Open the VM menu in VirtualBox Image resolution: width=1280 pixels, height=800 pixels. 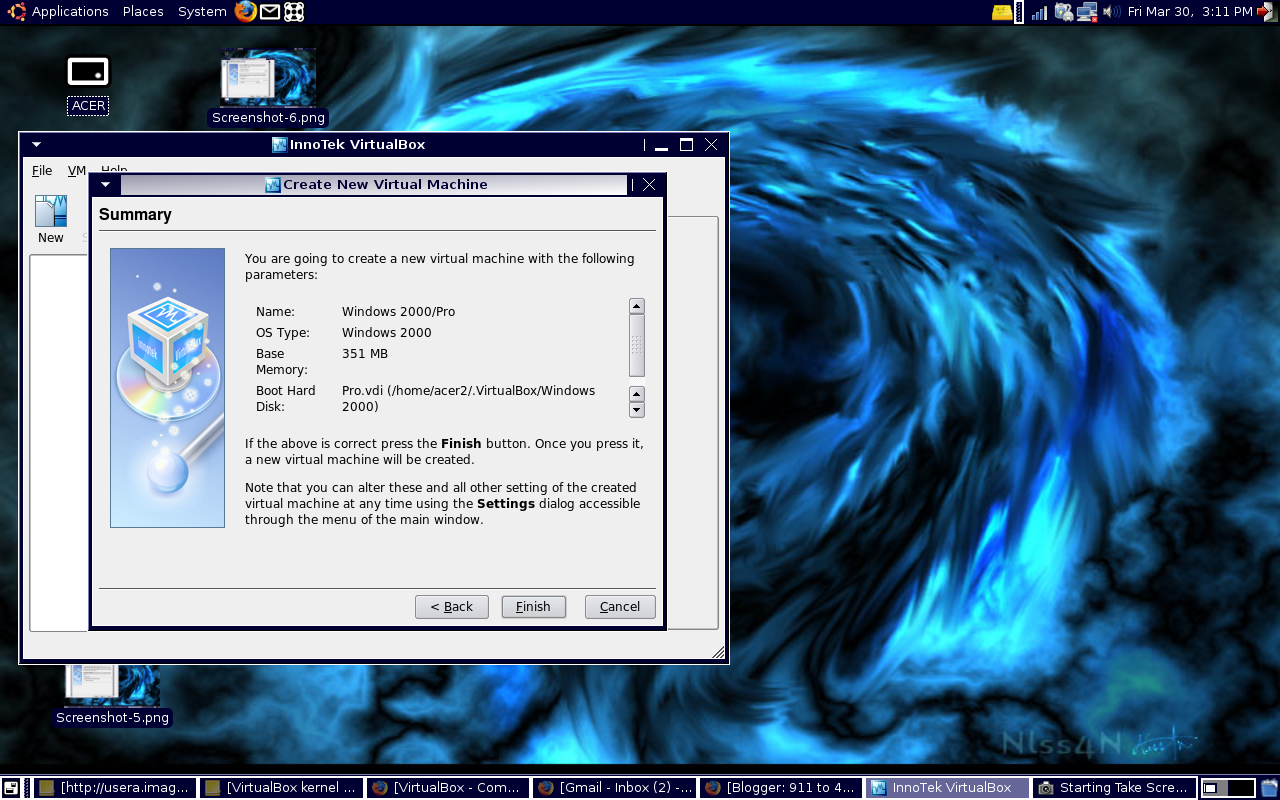77,170
